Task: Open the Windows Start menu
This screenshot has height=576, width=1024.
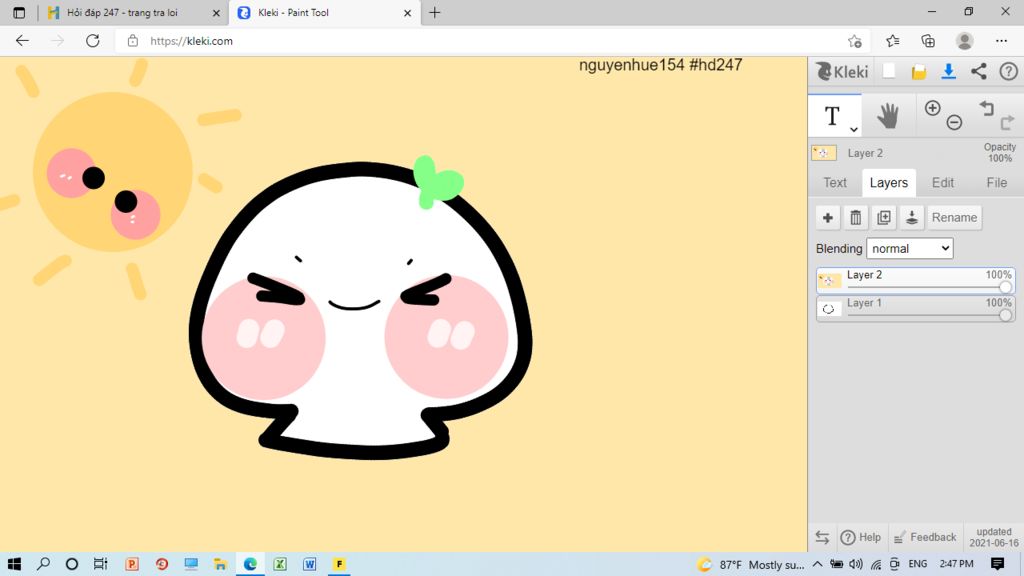Action: [x=14, y=564]
